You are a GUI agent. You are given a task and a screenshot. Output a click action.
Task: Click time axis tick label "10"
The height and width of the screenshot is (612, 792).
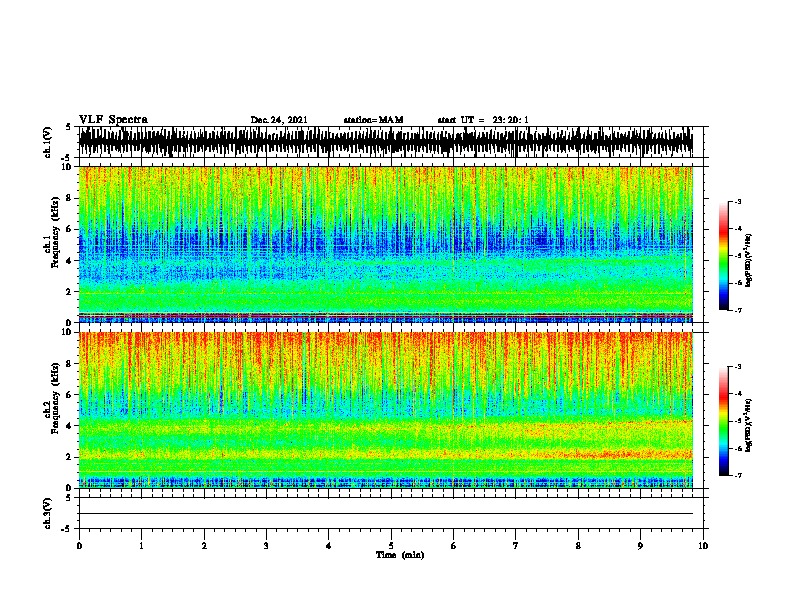pyautogui.click(x=703, y=546)
